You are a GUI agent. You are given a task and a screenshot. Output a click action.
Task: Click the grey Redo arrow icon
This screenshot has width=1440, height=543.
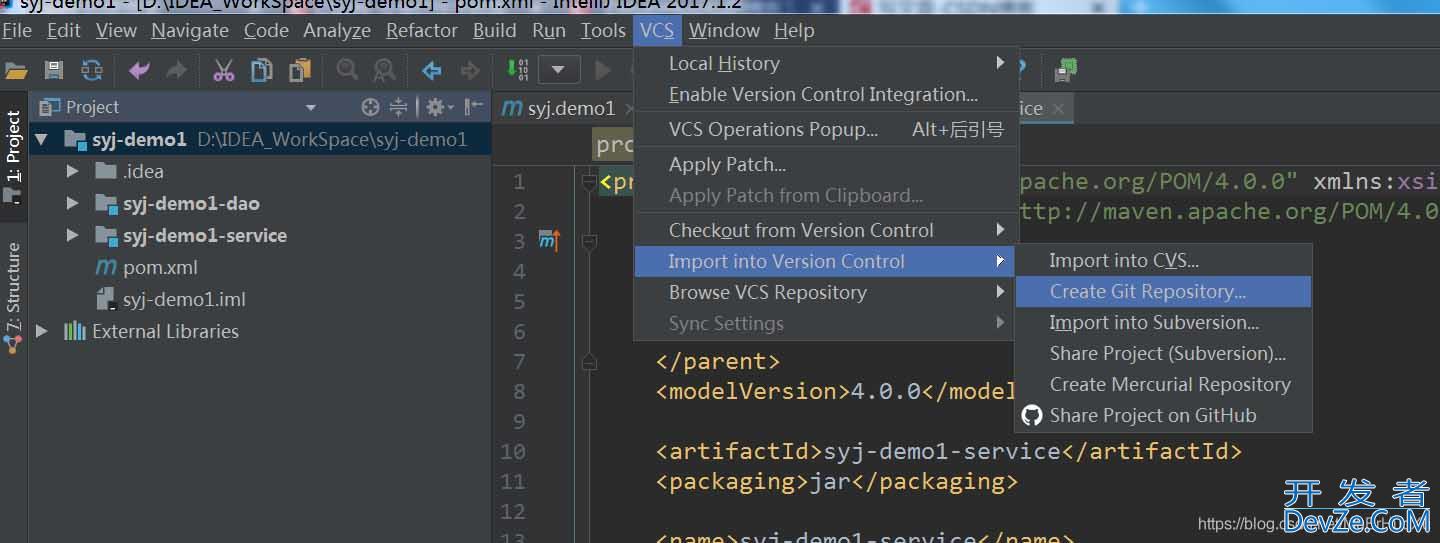pos(176,70)
